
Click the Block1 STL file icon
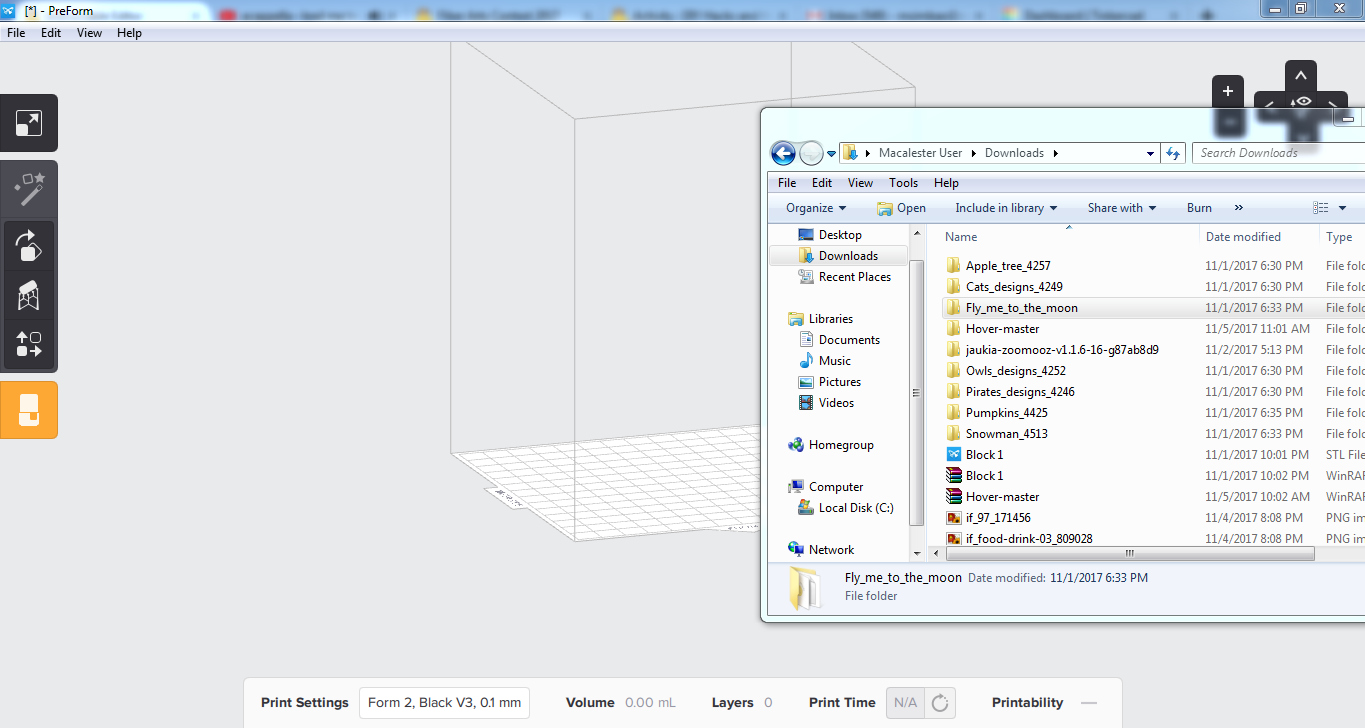(x=954, y=455)
